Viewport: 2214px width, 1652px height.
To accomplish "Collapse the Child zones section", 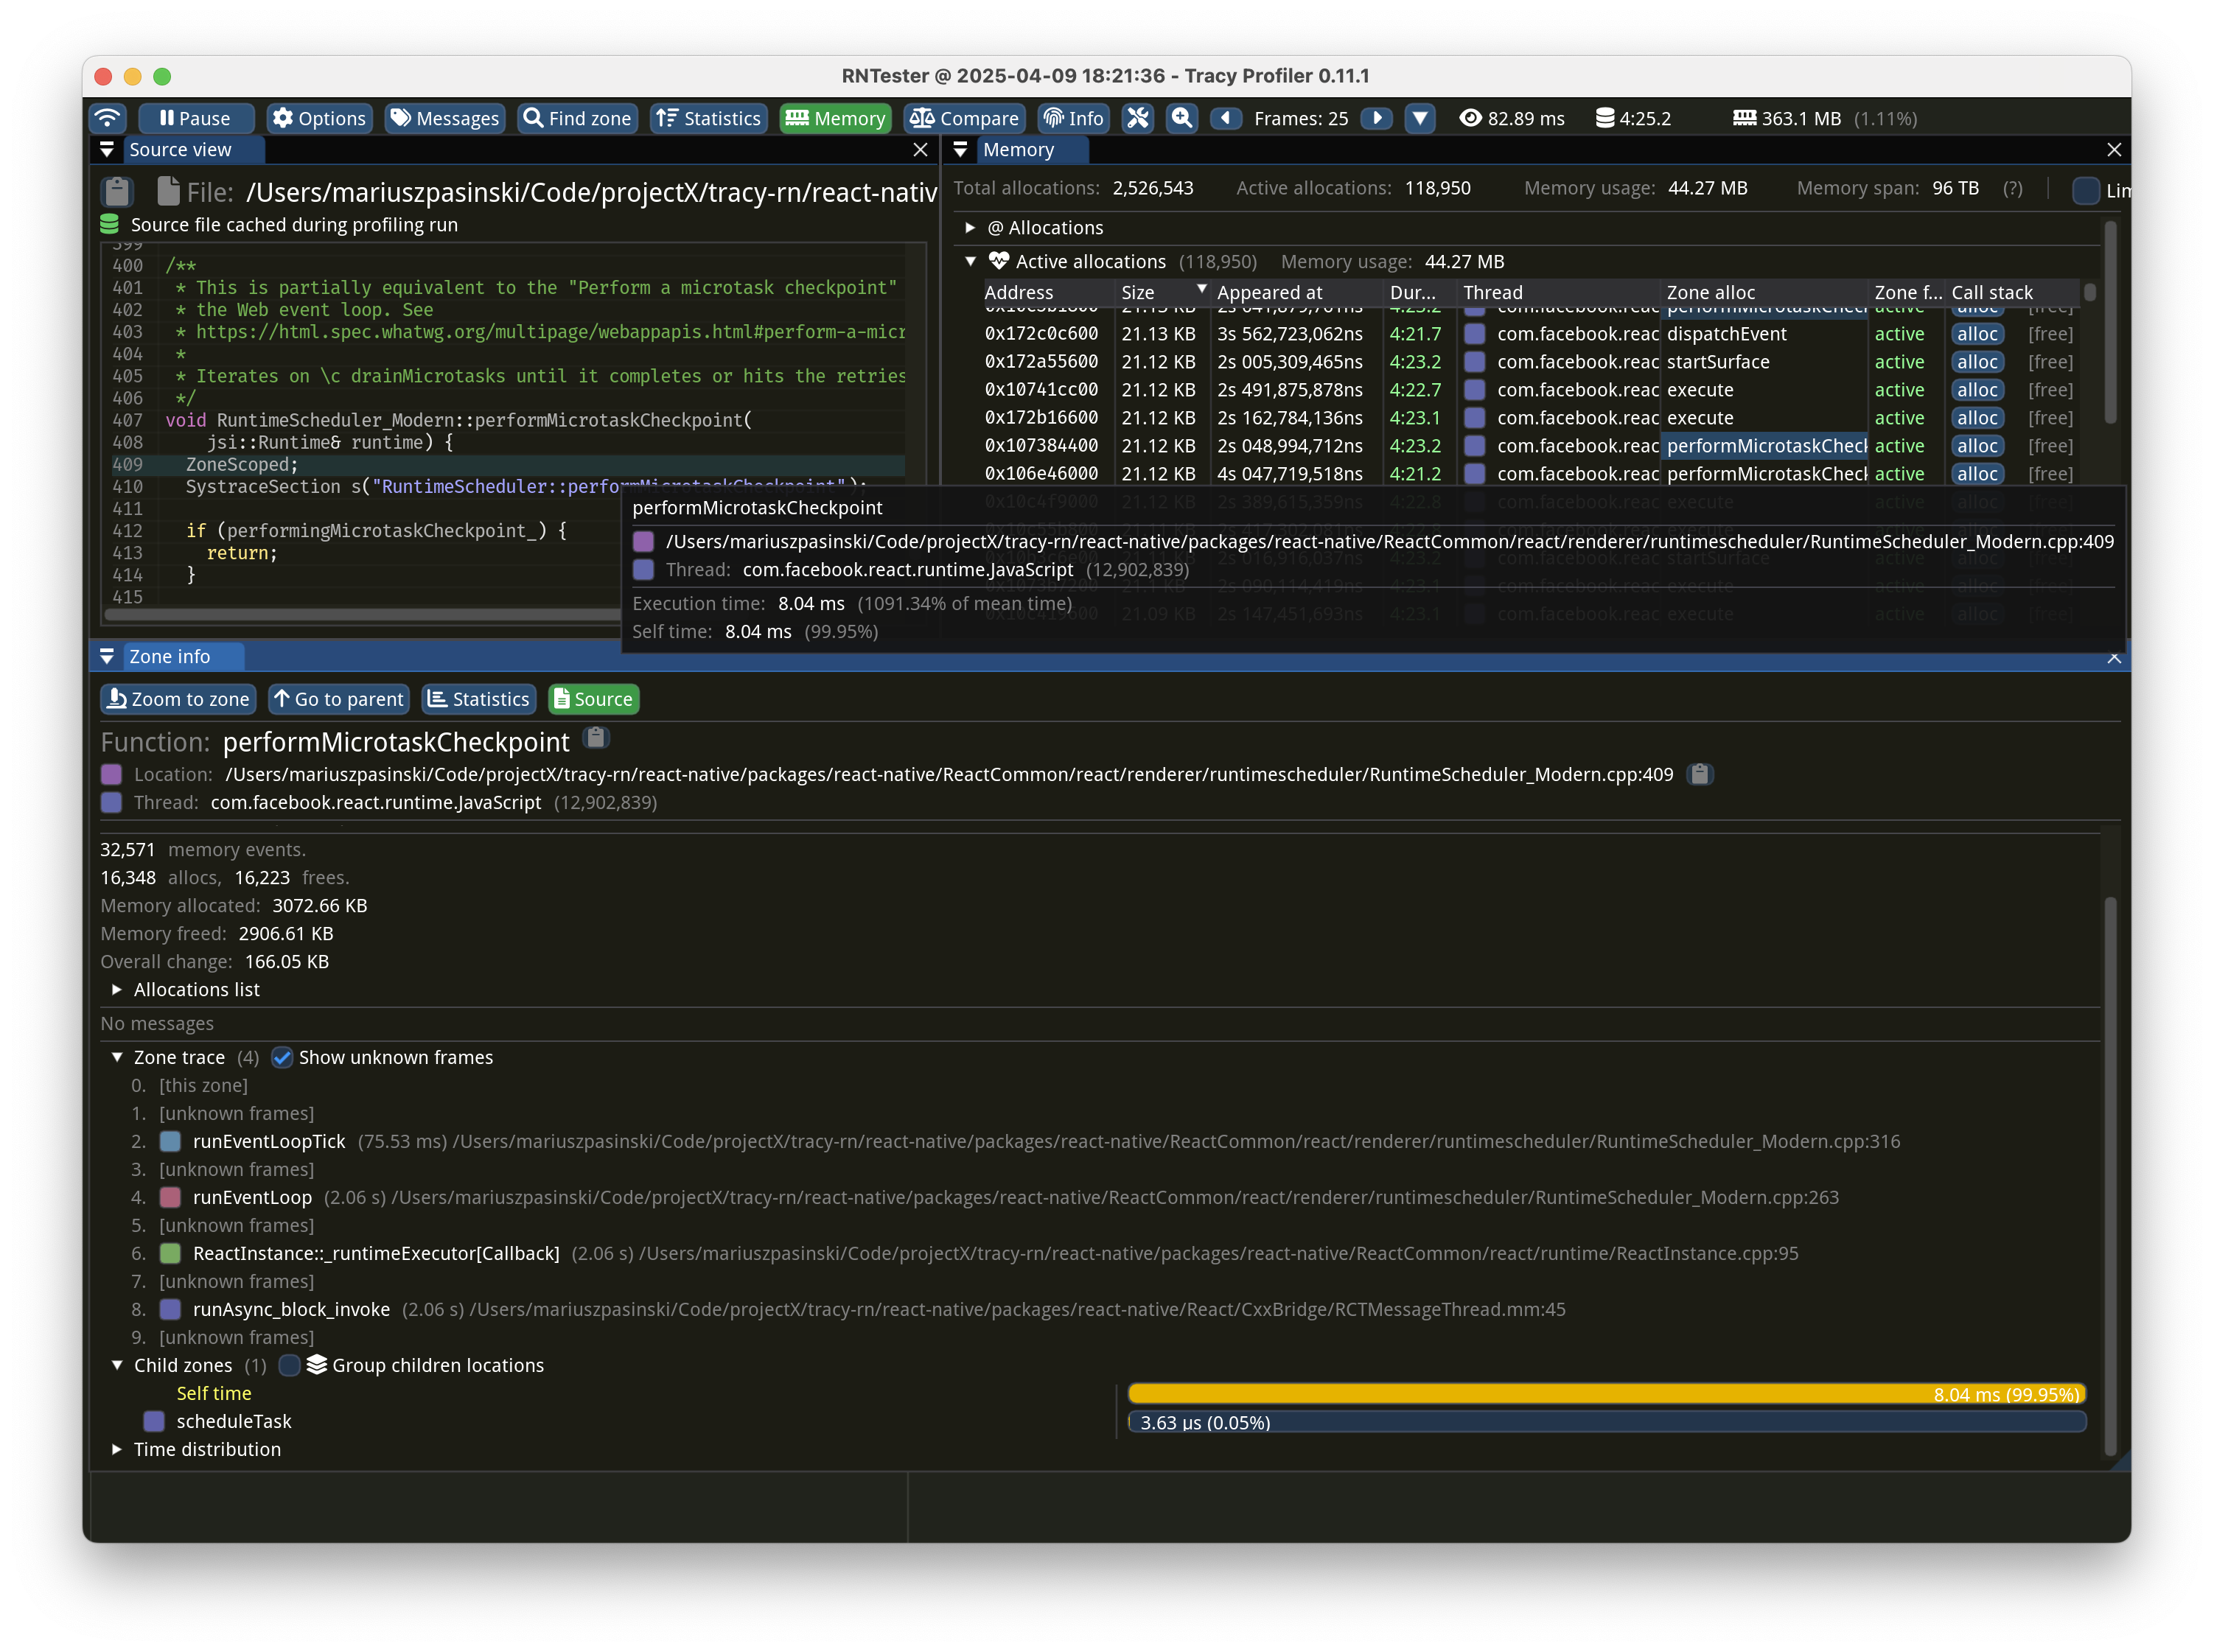I will pyautogui.click(x=117, y=1365).
